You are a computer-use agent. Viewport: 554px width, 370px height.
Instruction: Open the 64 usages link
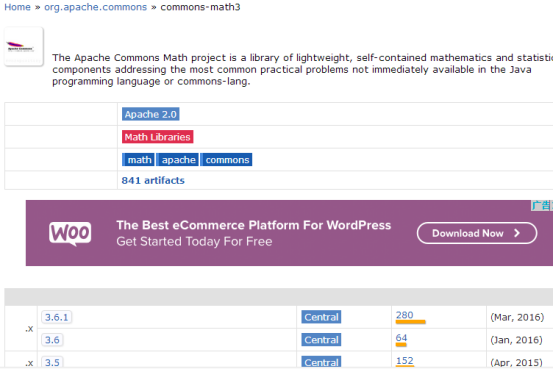(x=401, y=337)
